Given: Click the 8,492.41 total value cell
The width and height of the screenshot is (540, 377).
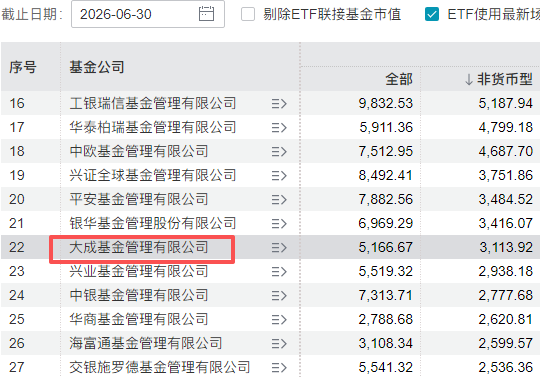Looking at the screenshot, I should 385,175.
